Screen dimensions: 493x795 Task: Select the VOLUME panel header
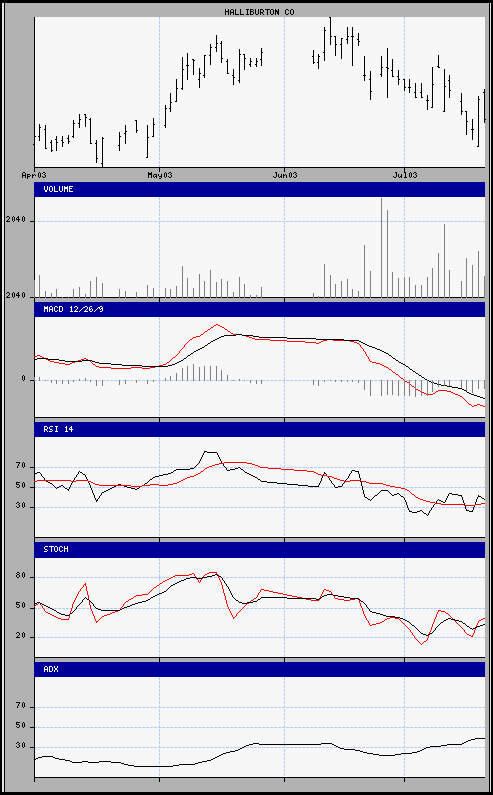259,189
